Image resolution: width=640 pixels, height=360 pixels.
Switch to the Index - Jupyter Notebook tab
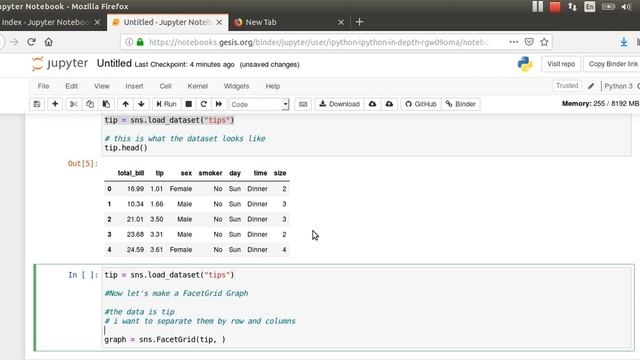(51, 22)
